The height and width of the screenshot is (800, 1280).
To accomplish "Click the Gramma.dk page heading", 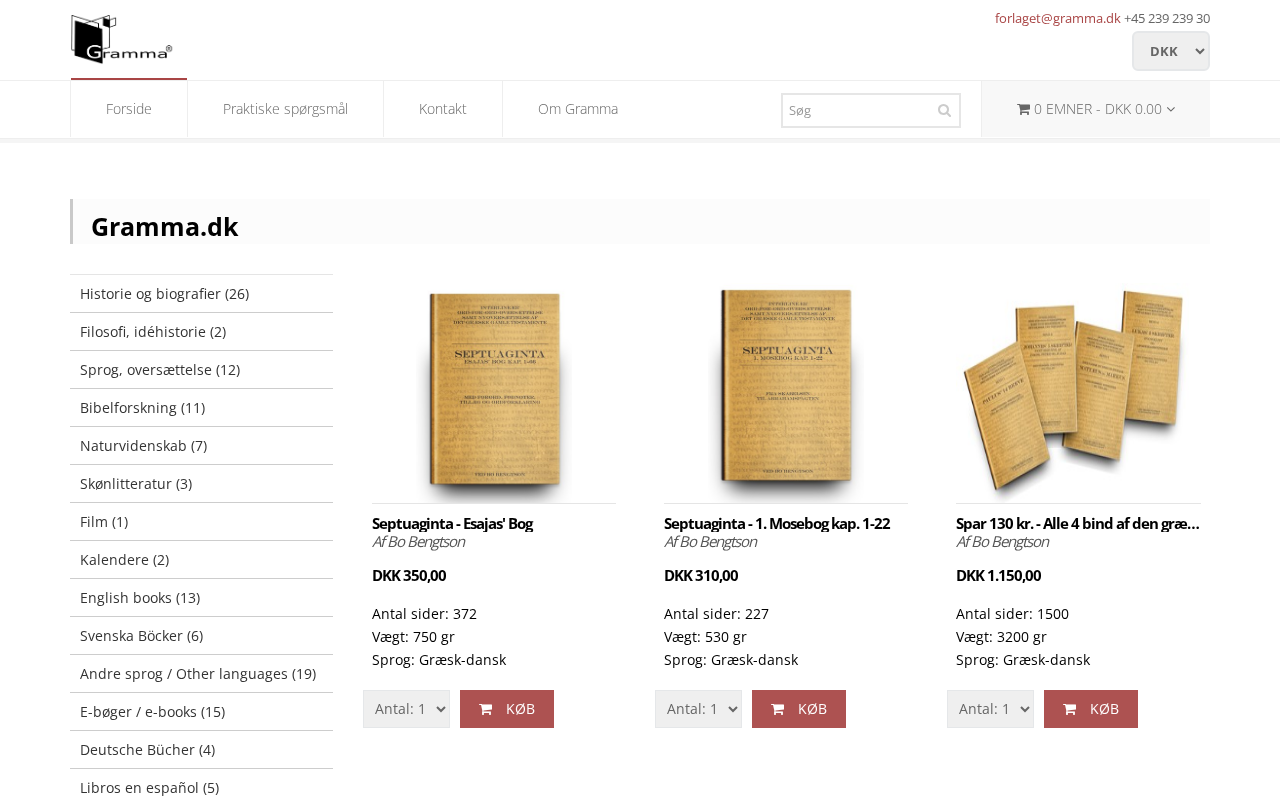I will click(x=165, y=227).
